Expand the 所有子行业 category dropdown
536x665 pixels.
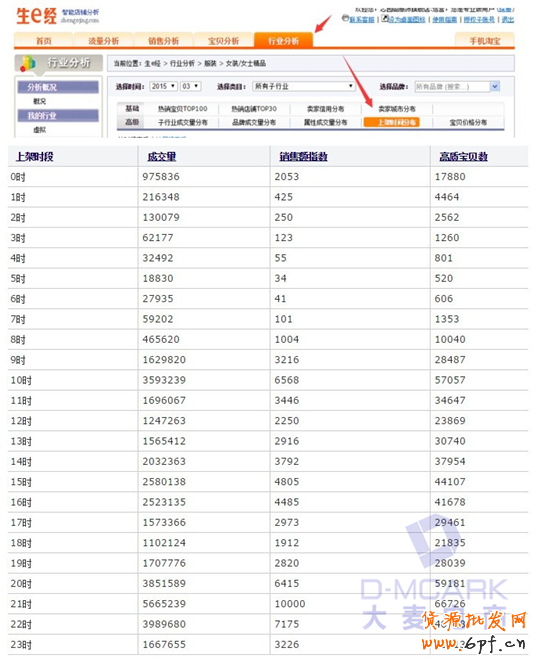tap(304, 86)
